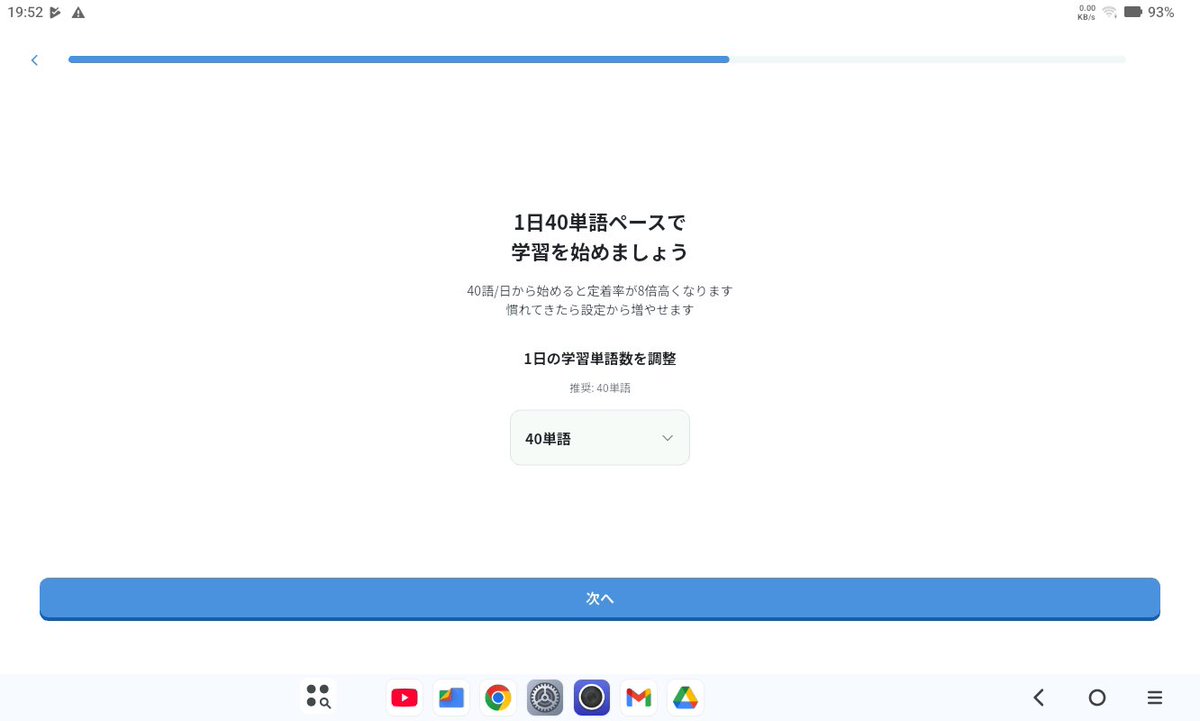This screenshot has width=1200, height=721.
Task: Open Google Drive
Action: pyautogui.click(x=685, y=697)
